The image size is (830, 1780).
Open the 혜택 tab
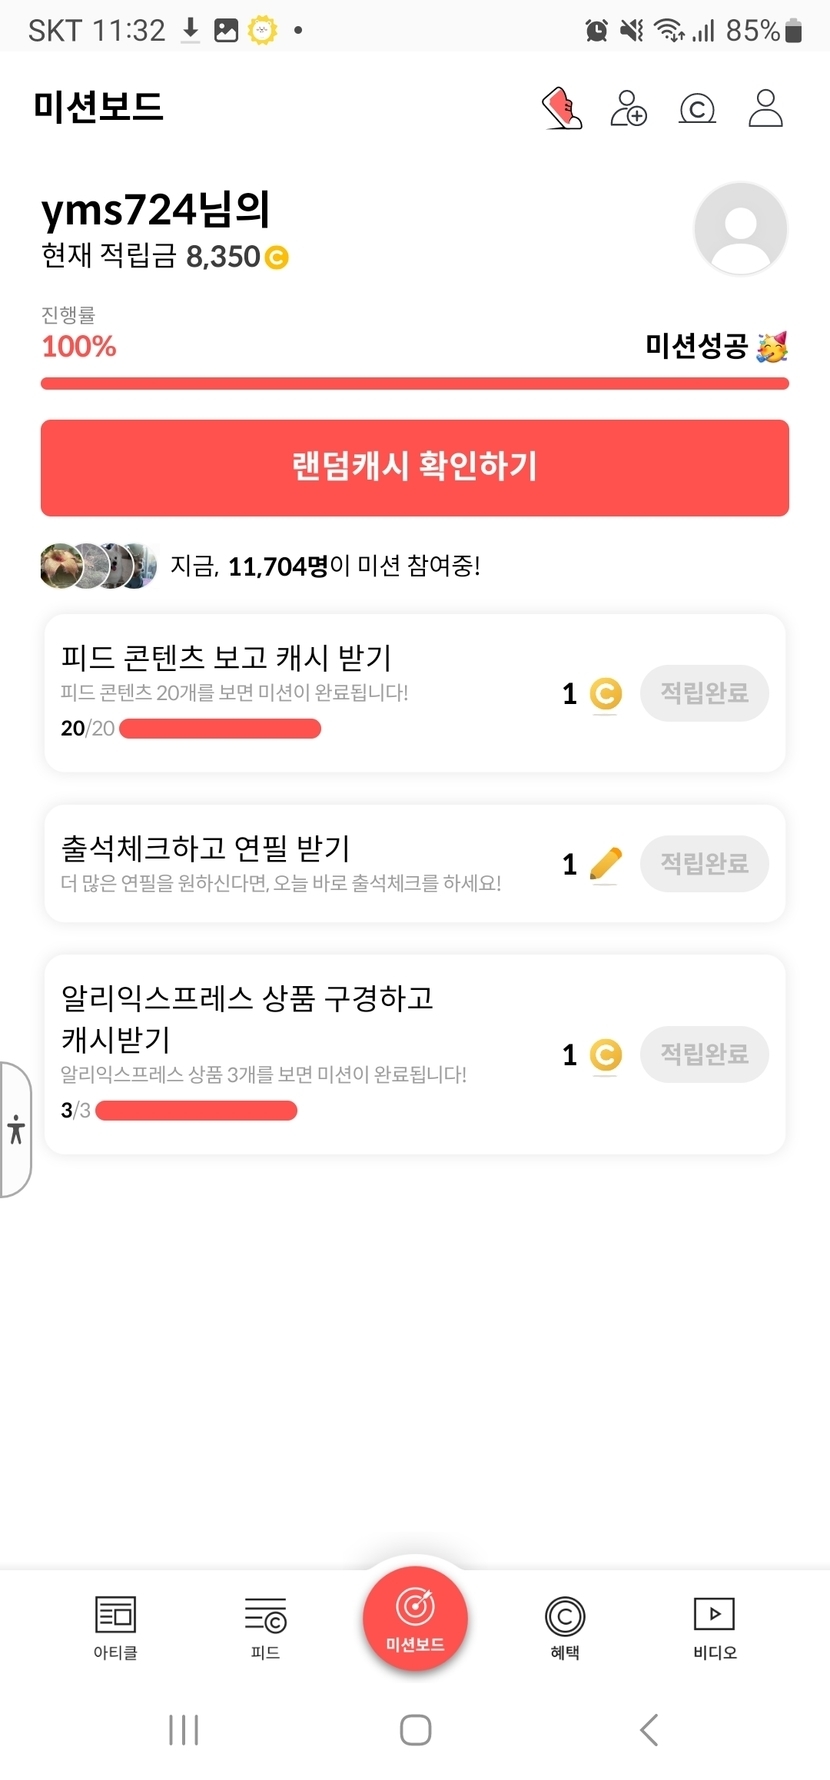(565, 1628)
